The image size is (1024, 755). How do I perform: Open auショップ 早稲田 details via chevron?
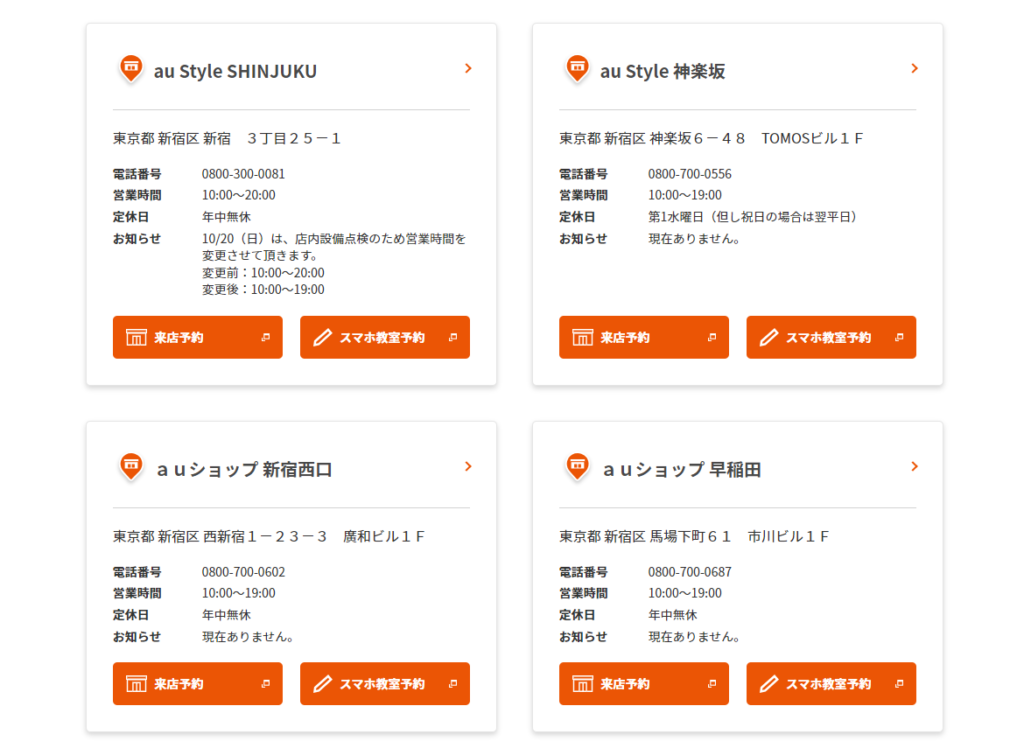914,466
